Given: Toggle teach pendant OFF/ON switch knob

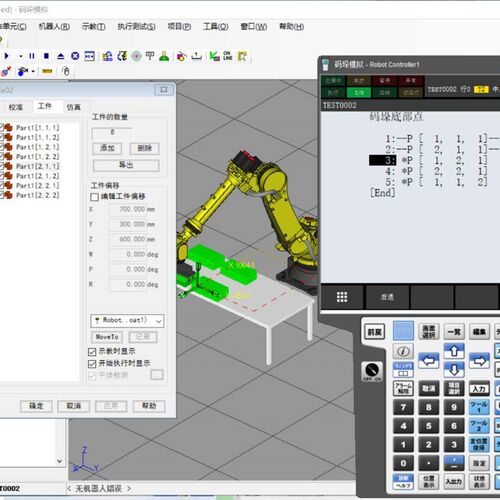Looking at the screenshot, I should coord(372,371).
